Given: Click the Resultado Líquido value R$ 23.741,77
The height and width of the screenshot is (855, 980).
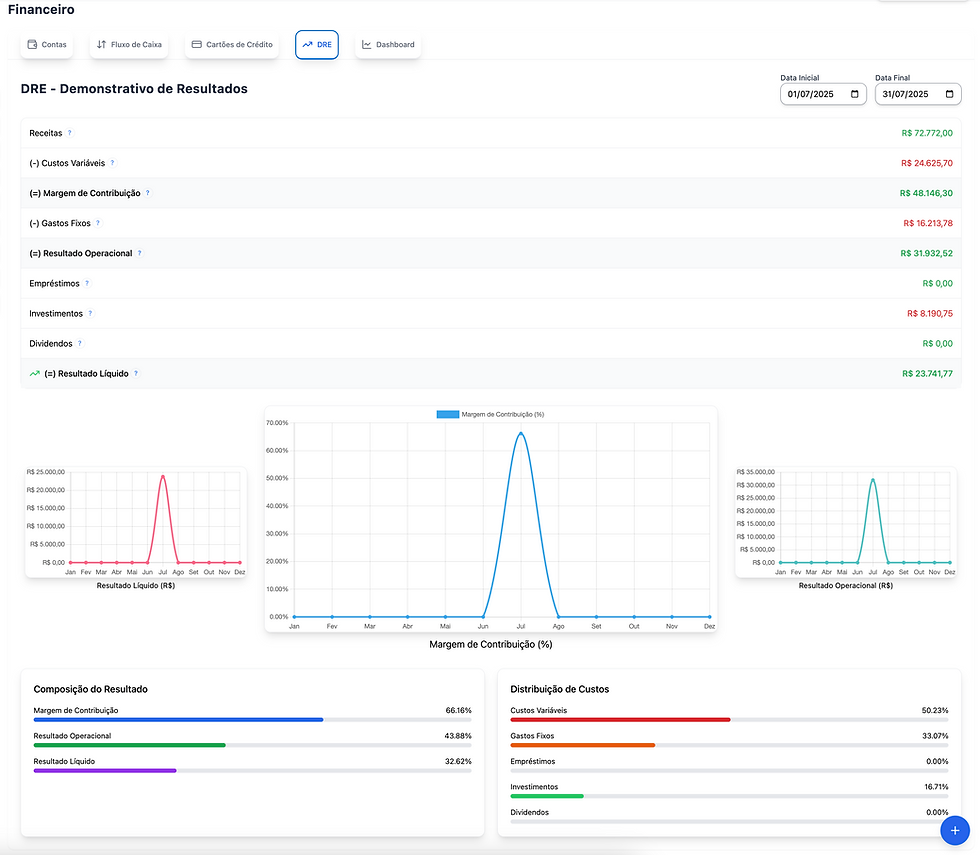Looking at the screenshot, I should 928,374.
